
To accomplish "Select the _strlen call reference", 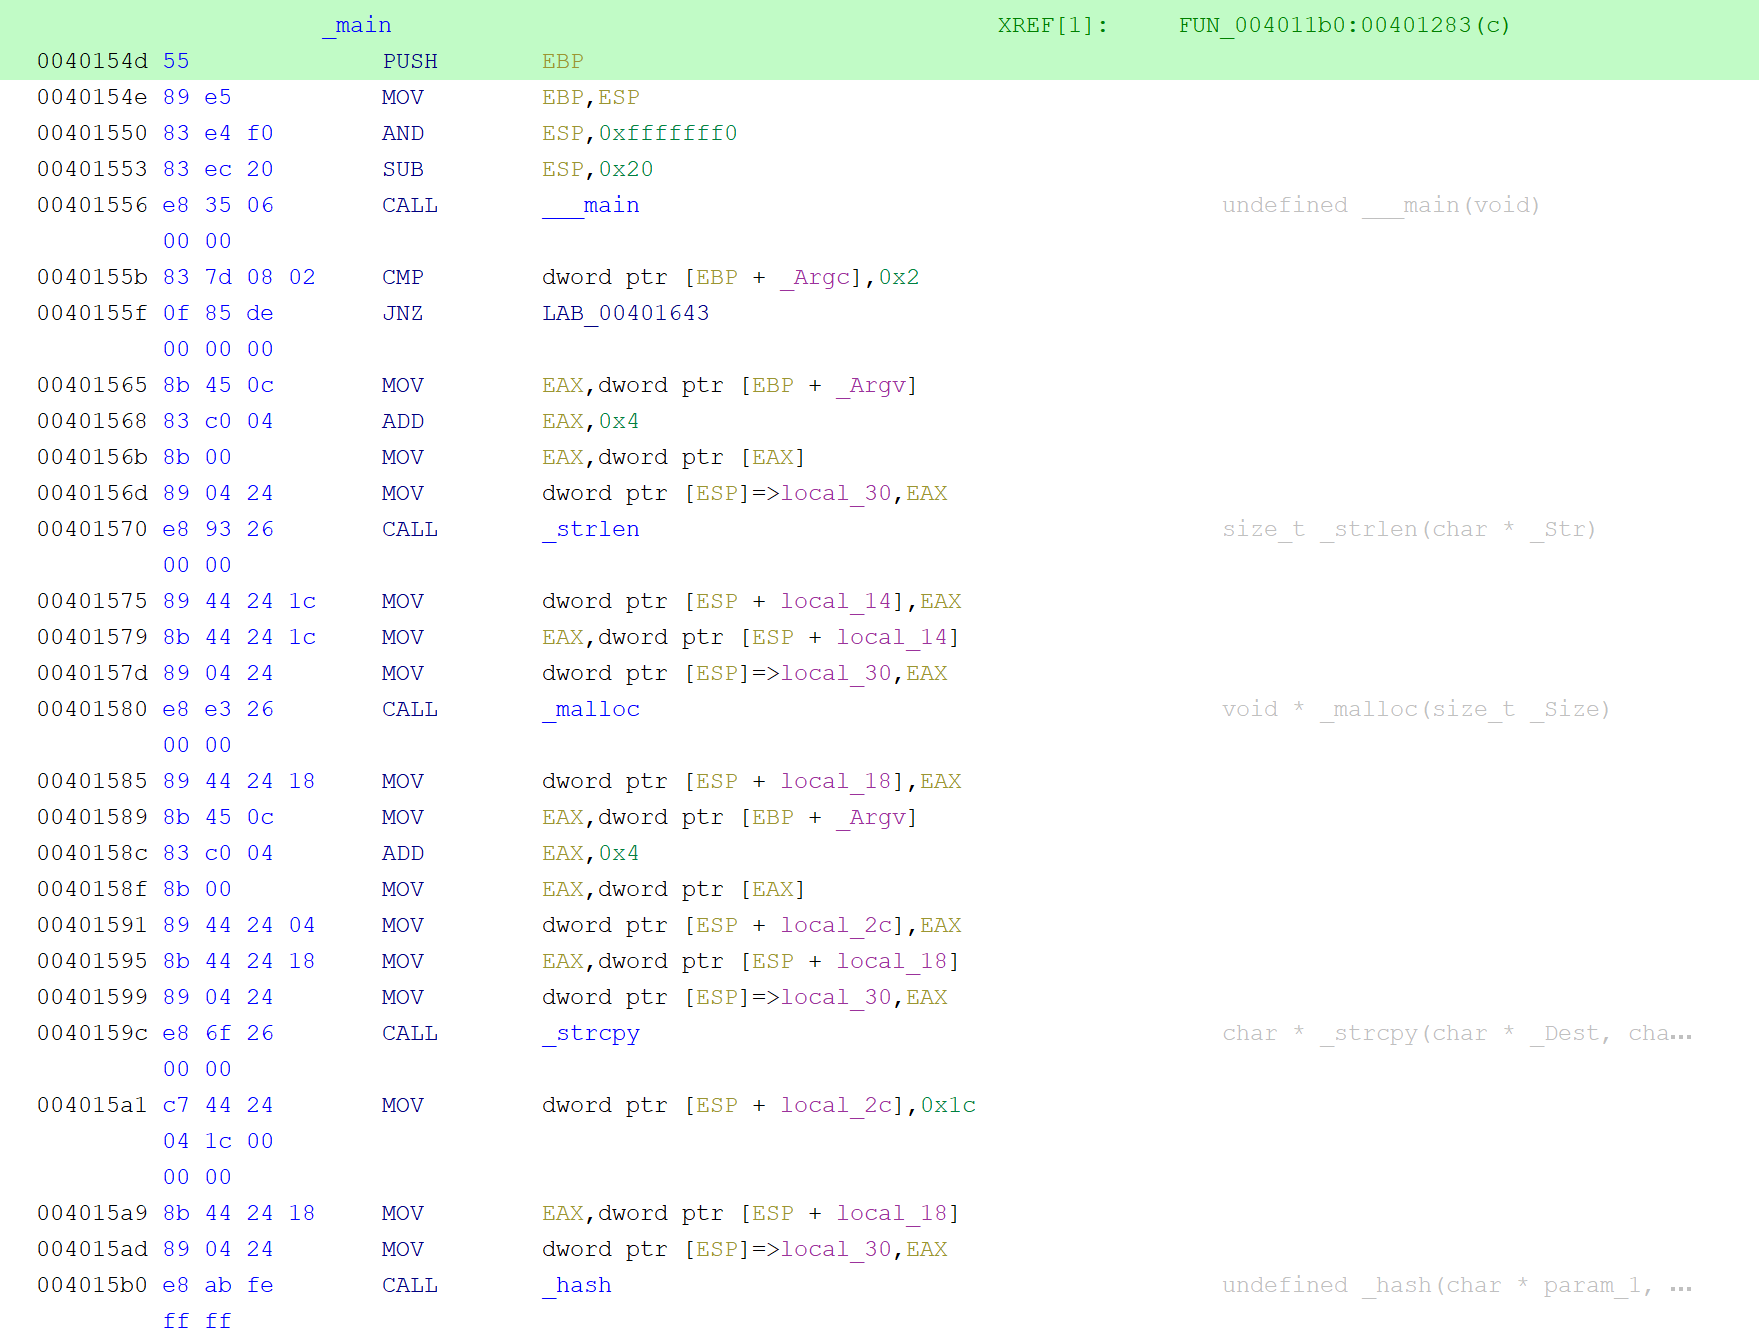I will 591,529.
